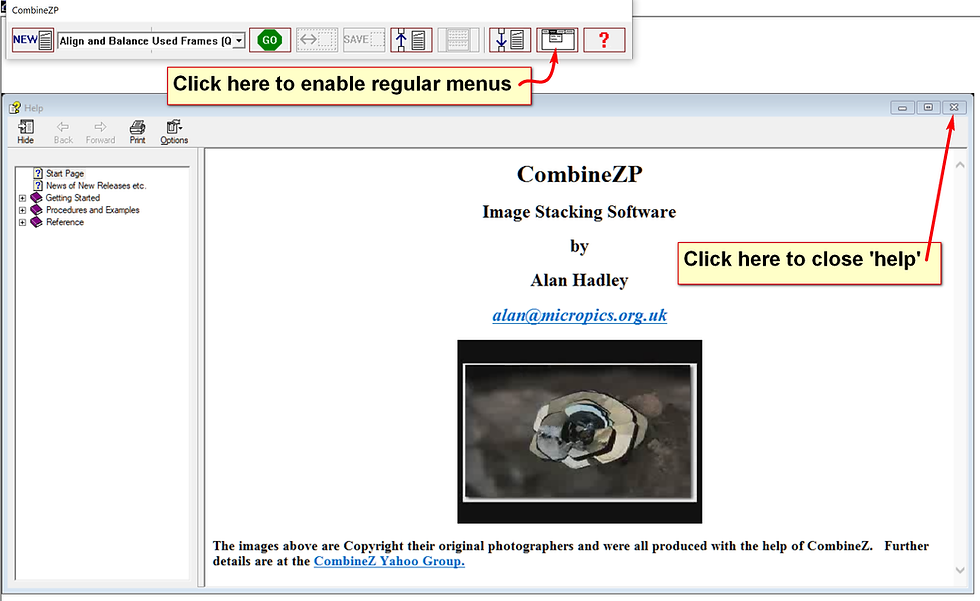This screenshot has width=980, height=601.
Task: Open the CombineZ Yahoo Group link
Action: (x=389, y=561)
